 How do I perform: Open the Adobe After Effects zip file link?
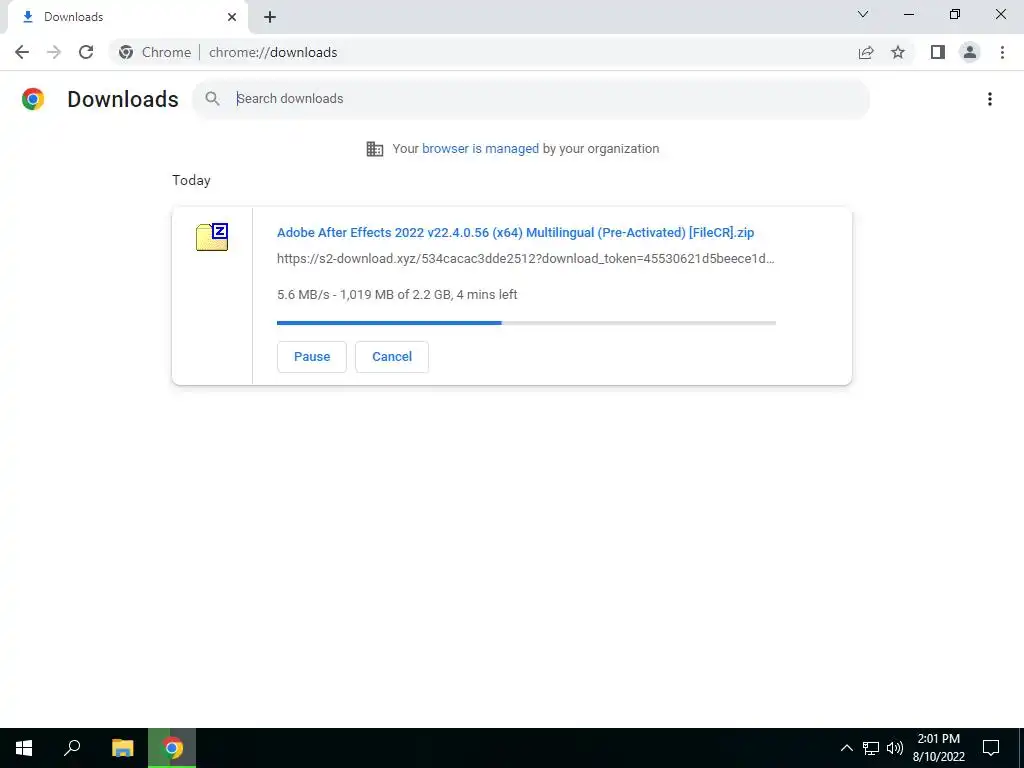tap(515, 232)
